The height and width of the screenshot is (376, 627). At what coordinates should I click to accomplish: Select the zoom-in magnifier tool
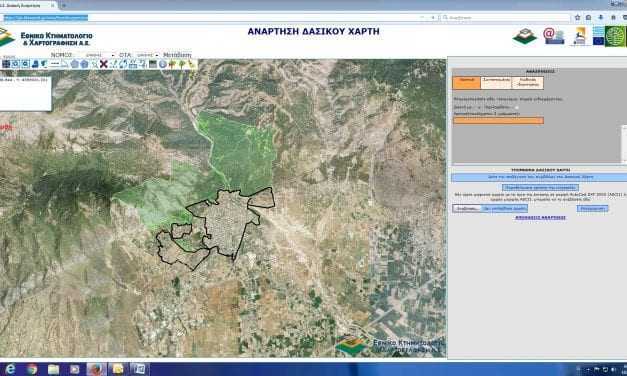coord(15,64)
